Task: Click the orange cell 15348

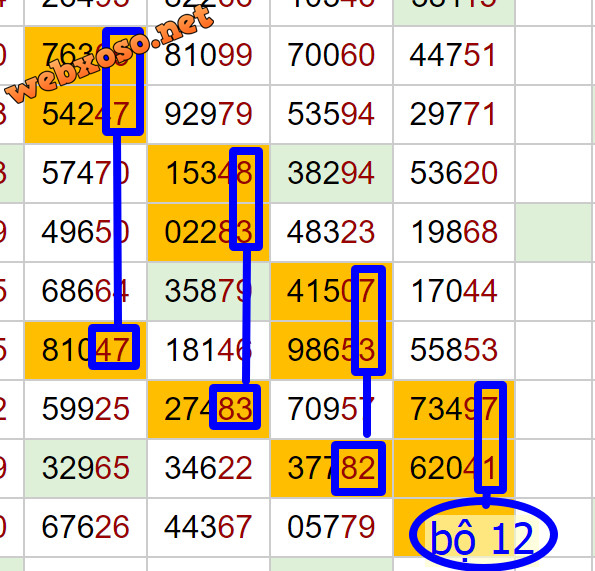Action: pyautogui.click(x=208, y=173)
